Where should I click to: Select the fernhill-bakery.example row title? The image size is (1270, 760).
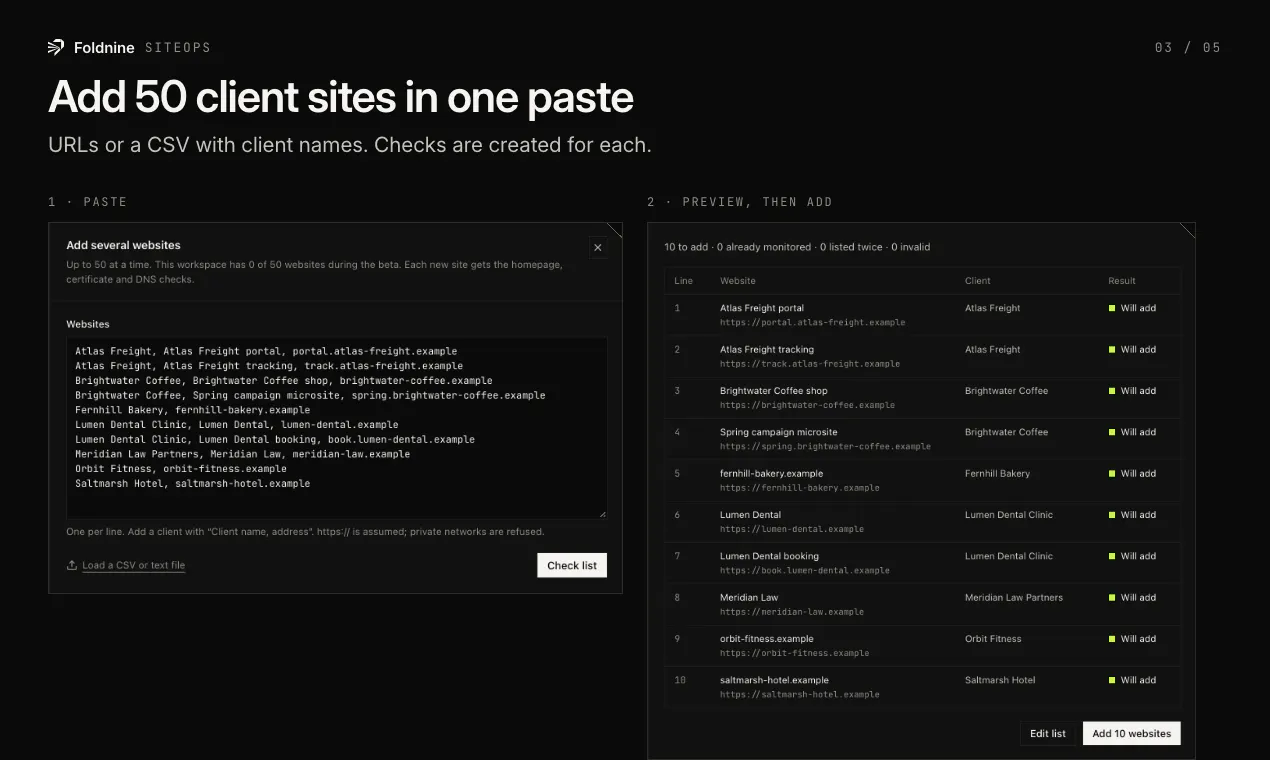(x=772, y=473)
